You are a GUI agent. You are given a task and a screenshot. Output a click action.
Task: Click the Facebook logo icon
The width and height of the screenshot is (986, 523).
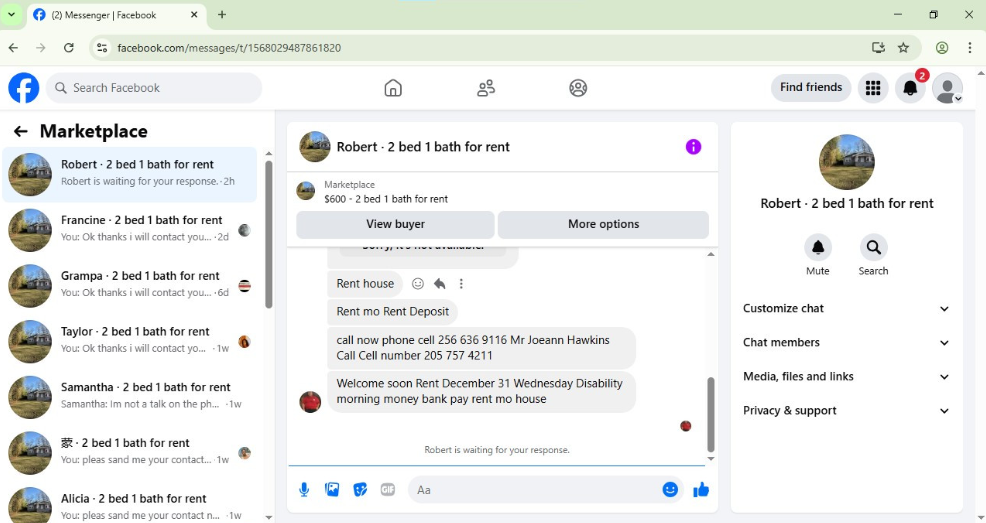point(24,87)
